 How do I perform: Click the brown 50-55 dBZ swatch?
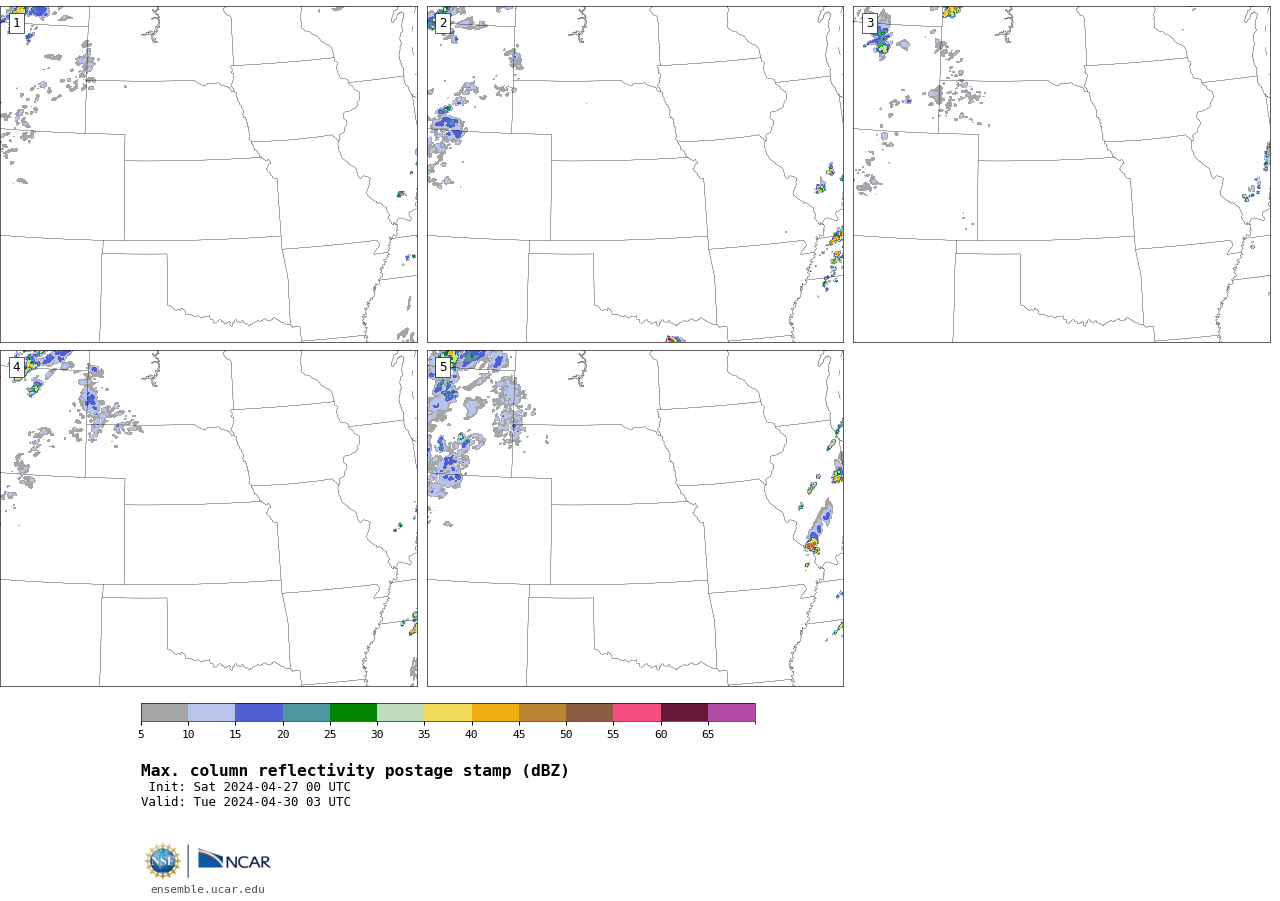tap(589, 712)
